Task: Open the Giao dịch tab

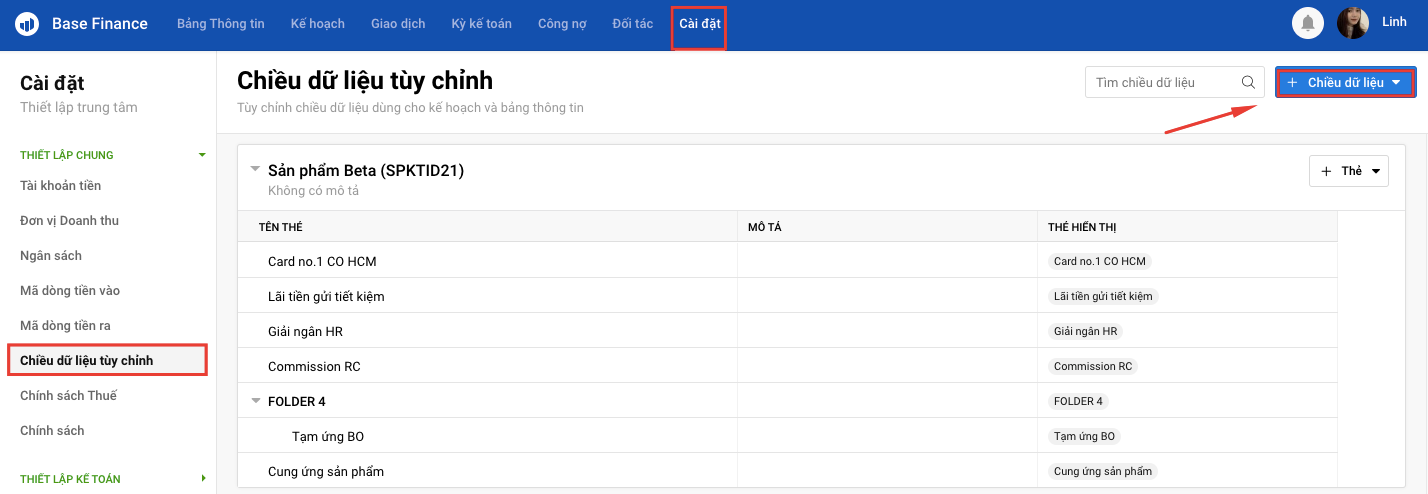Action: tap(398, 23)
